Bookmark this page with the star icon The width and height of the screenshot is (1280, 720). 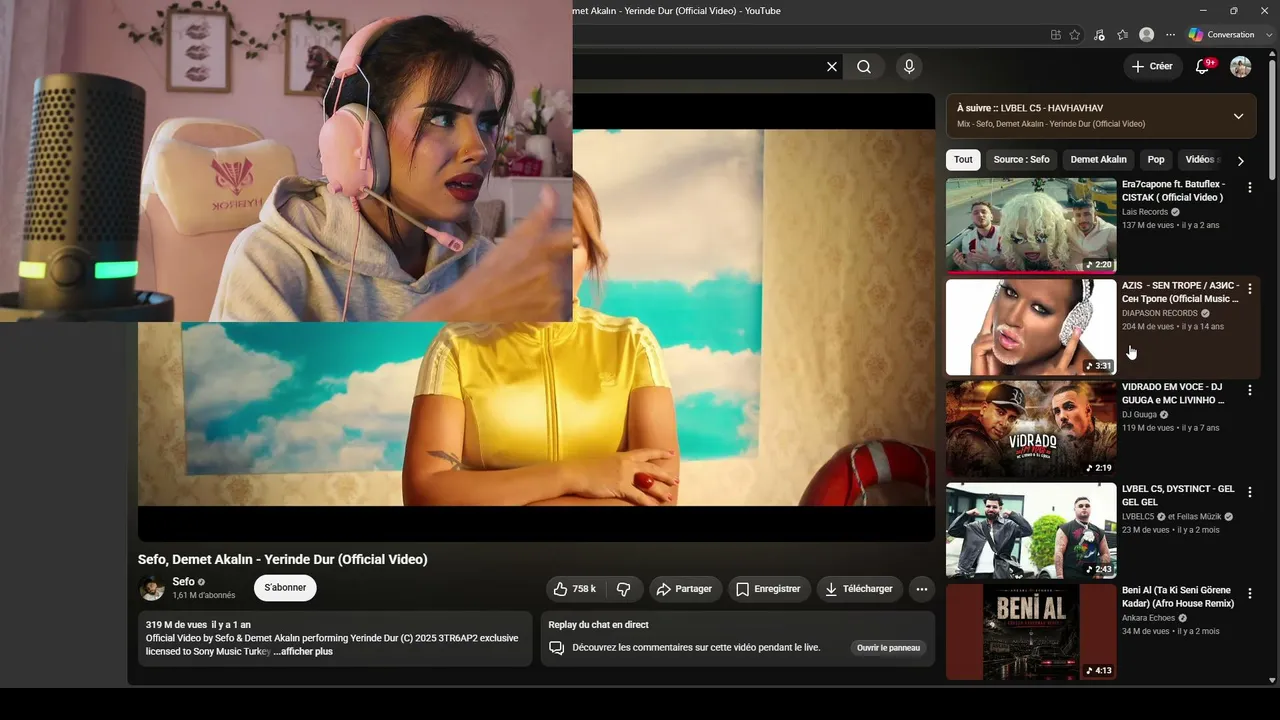1075,35
